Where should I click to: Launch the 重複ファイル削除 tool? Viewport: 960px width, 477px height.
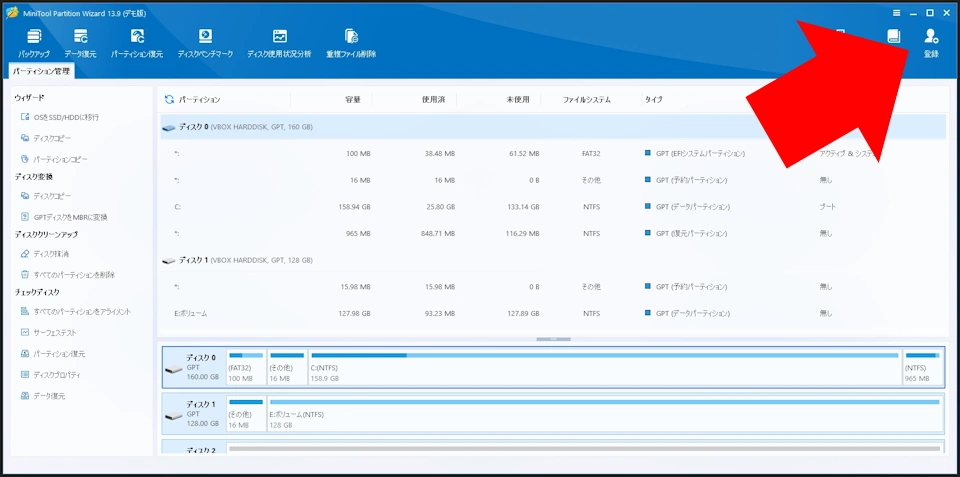coord(351,43)
